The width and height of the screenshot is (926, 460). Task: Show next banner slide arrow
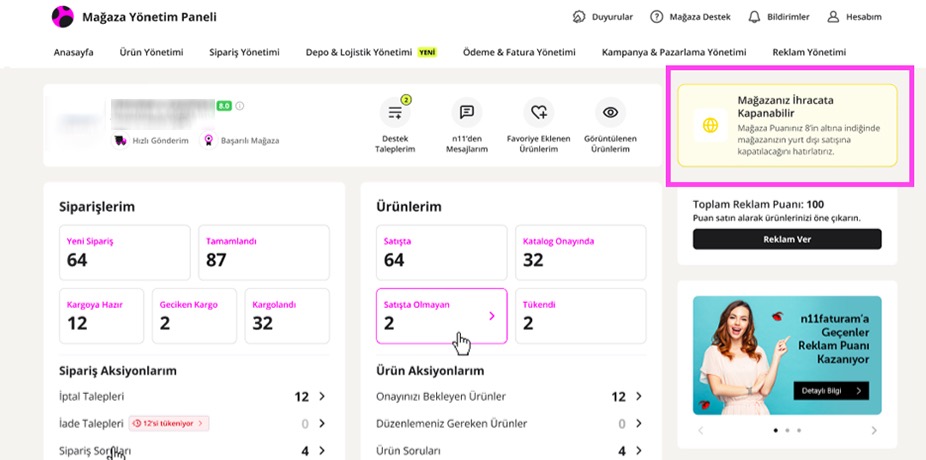pyautogui.click(x=874, y=430)
